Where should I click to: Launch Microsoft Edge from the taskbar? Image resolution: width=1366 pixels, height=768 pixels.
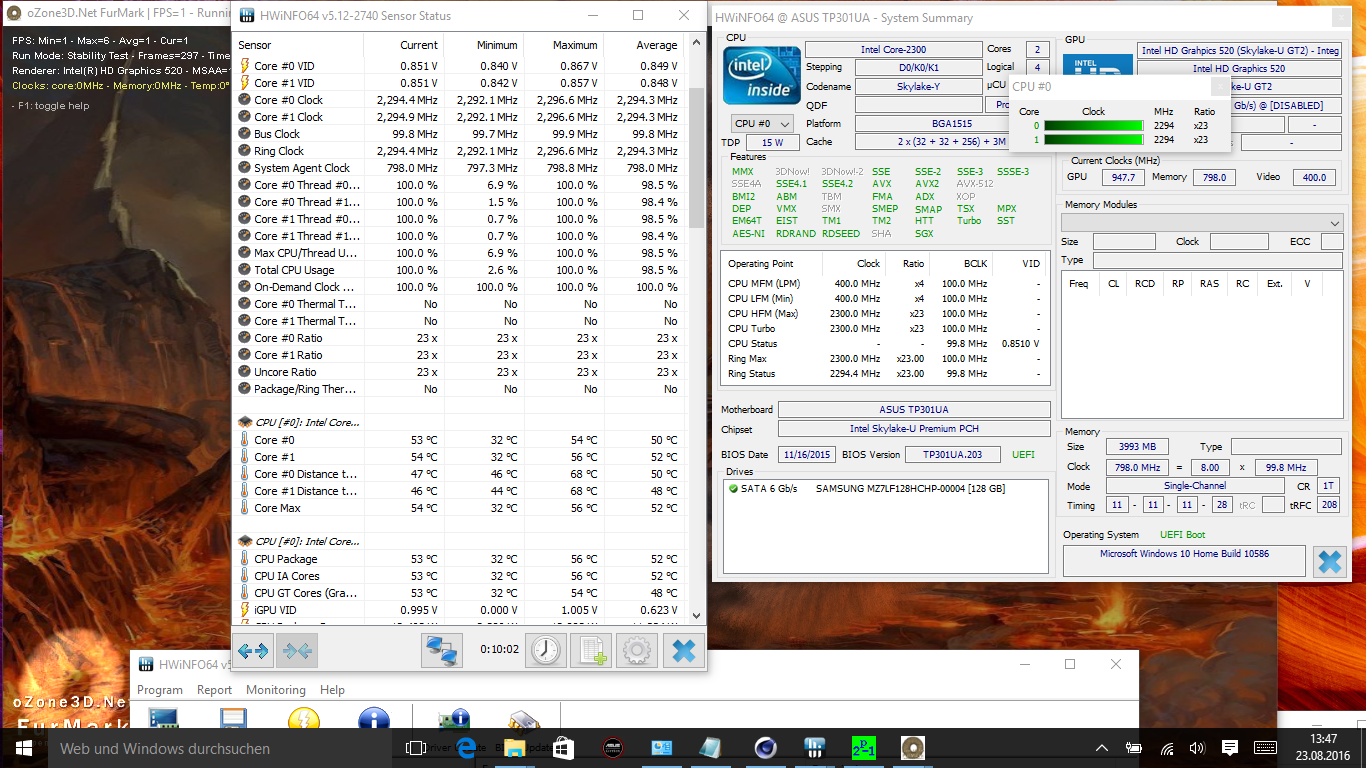[x=465, y=748]
